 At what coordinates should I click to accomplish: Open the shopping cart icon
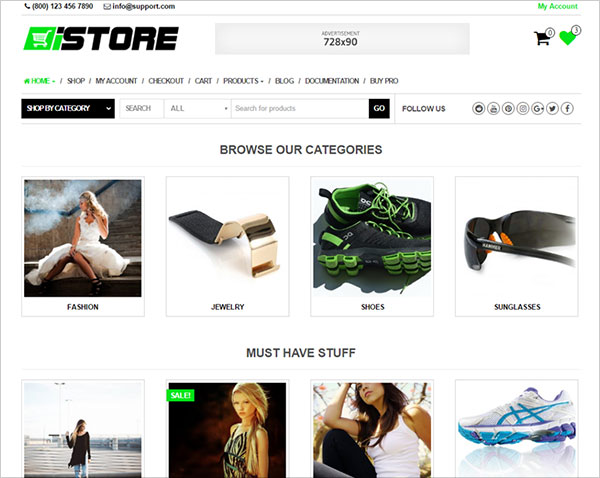click(x=542, y=38)
